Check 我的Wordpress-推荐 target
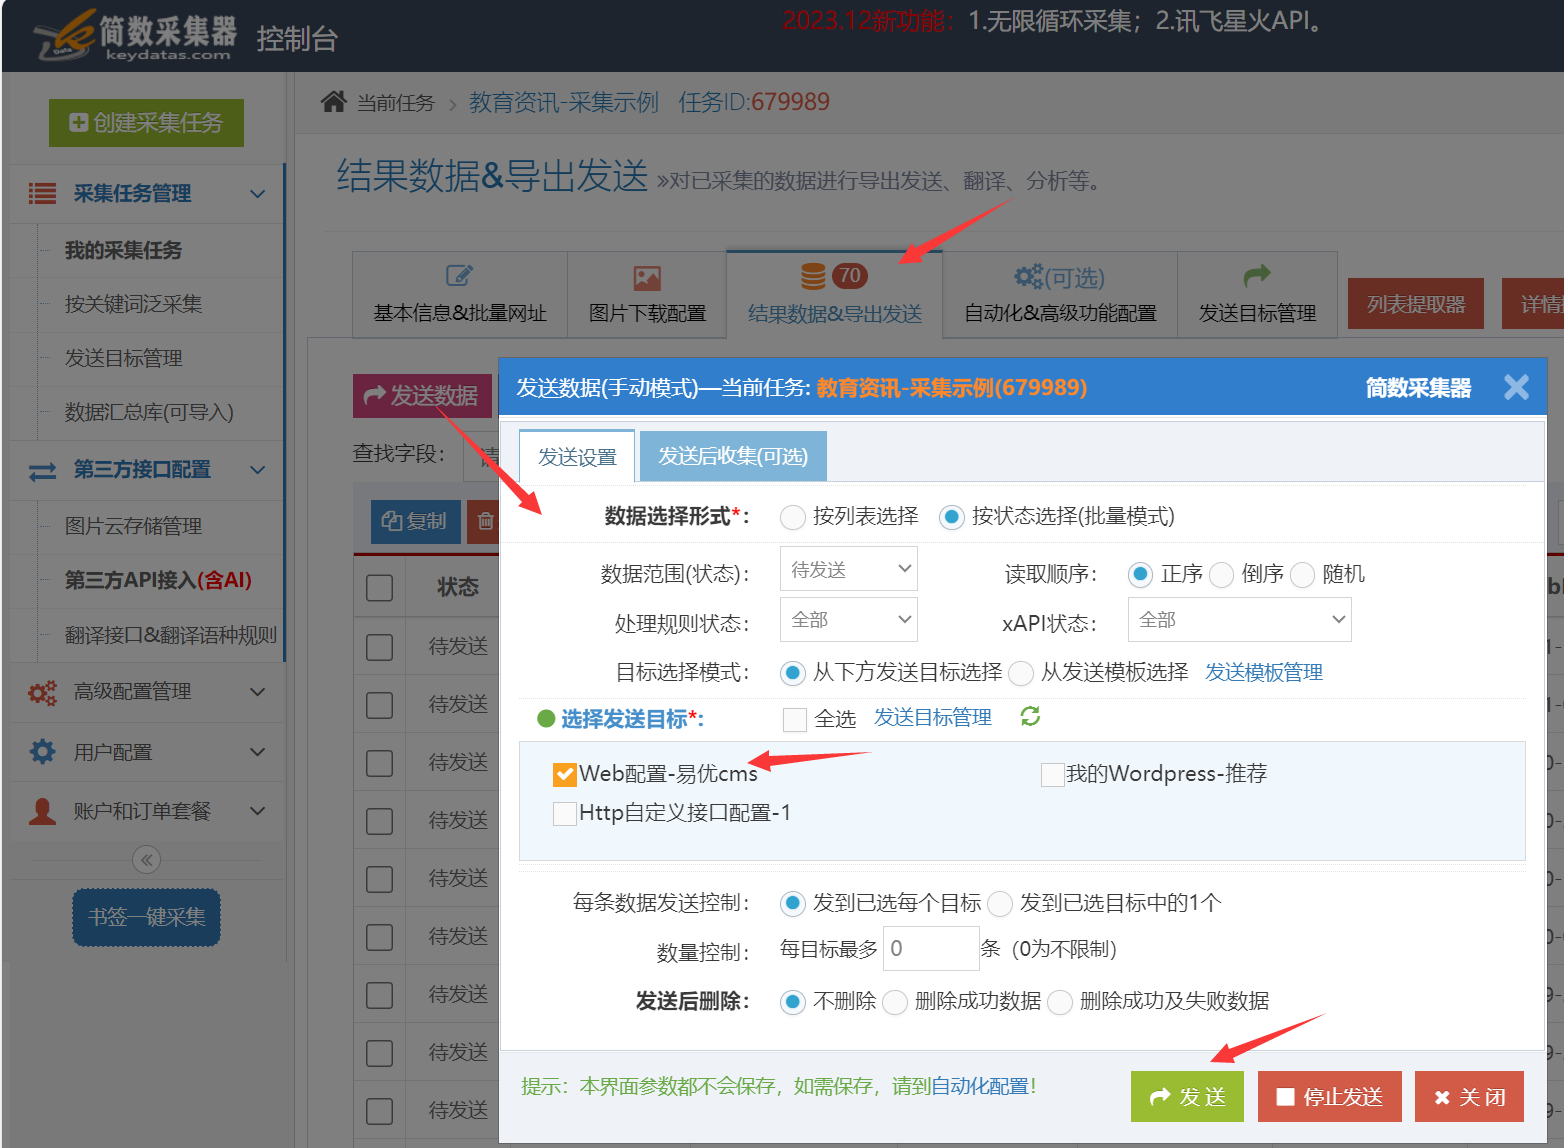This screenshot has width=1564, height=1148. [1052, 775]
